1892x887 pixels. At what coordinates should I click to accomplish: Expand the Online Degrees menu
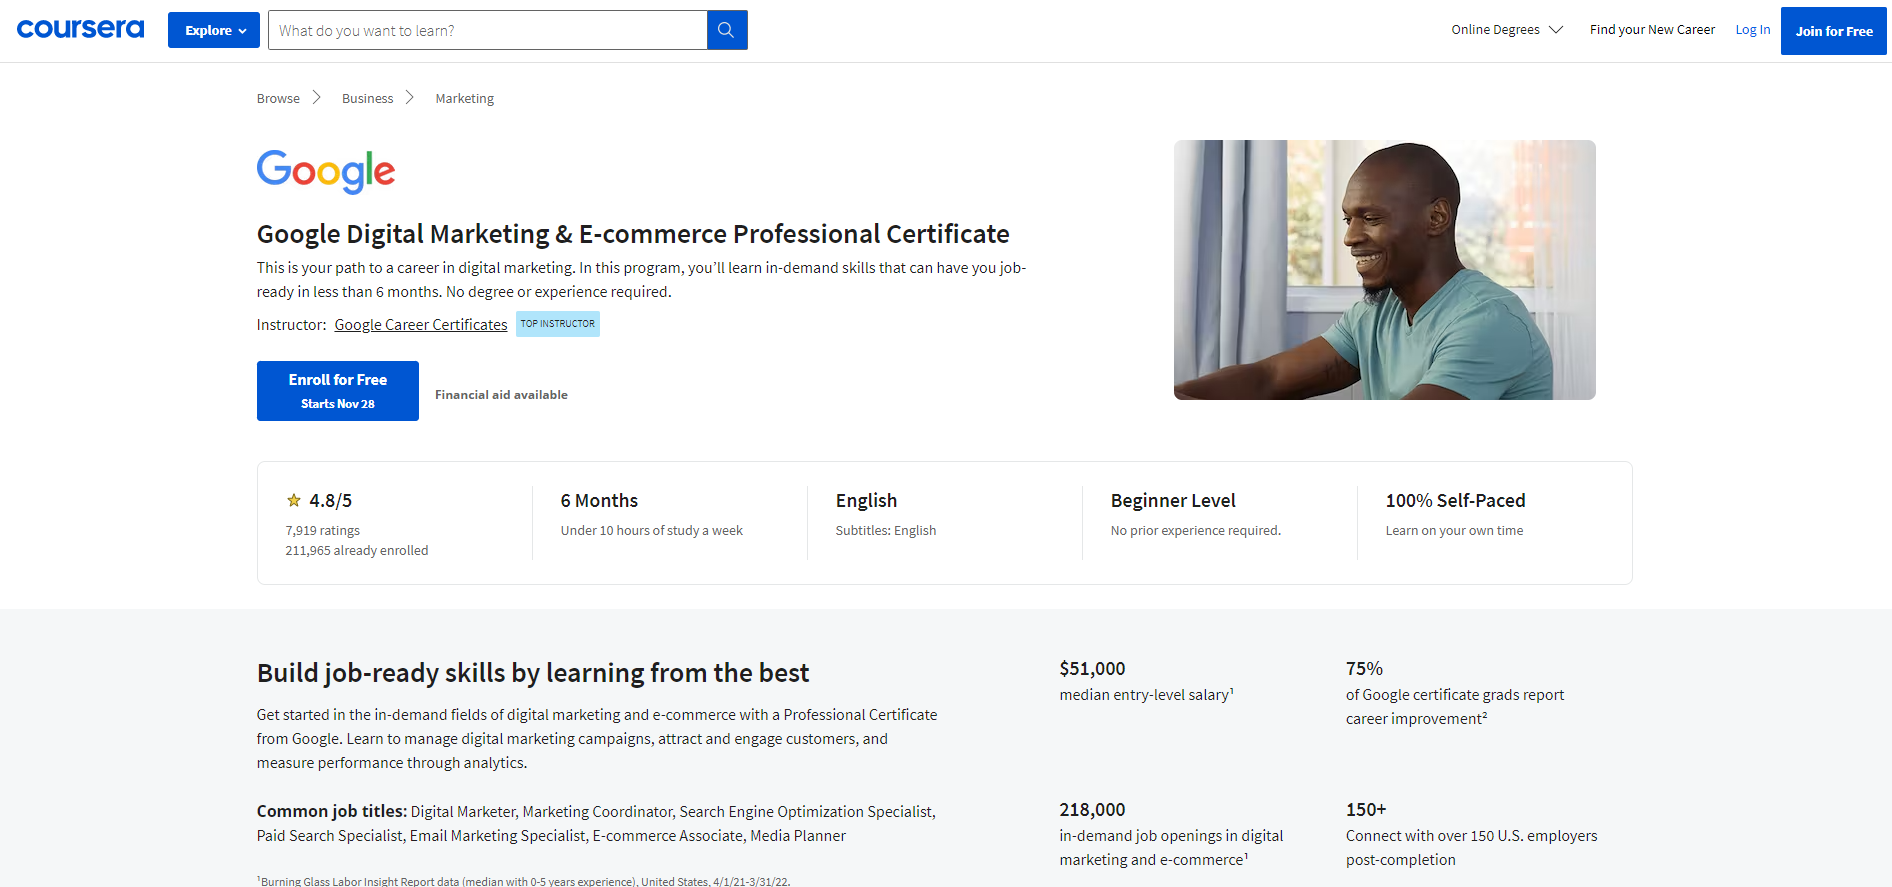pyautogui.click(x=1507, y=30)
